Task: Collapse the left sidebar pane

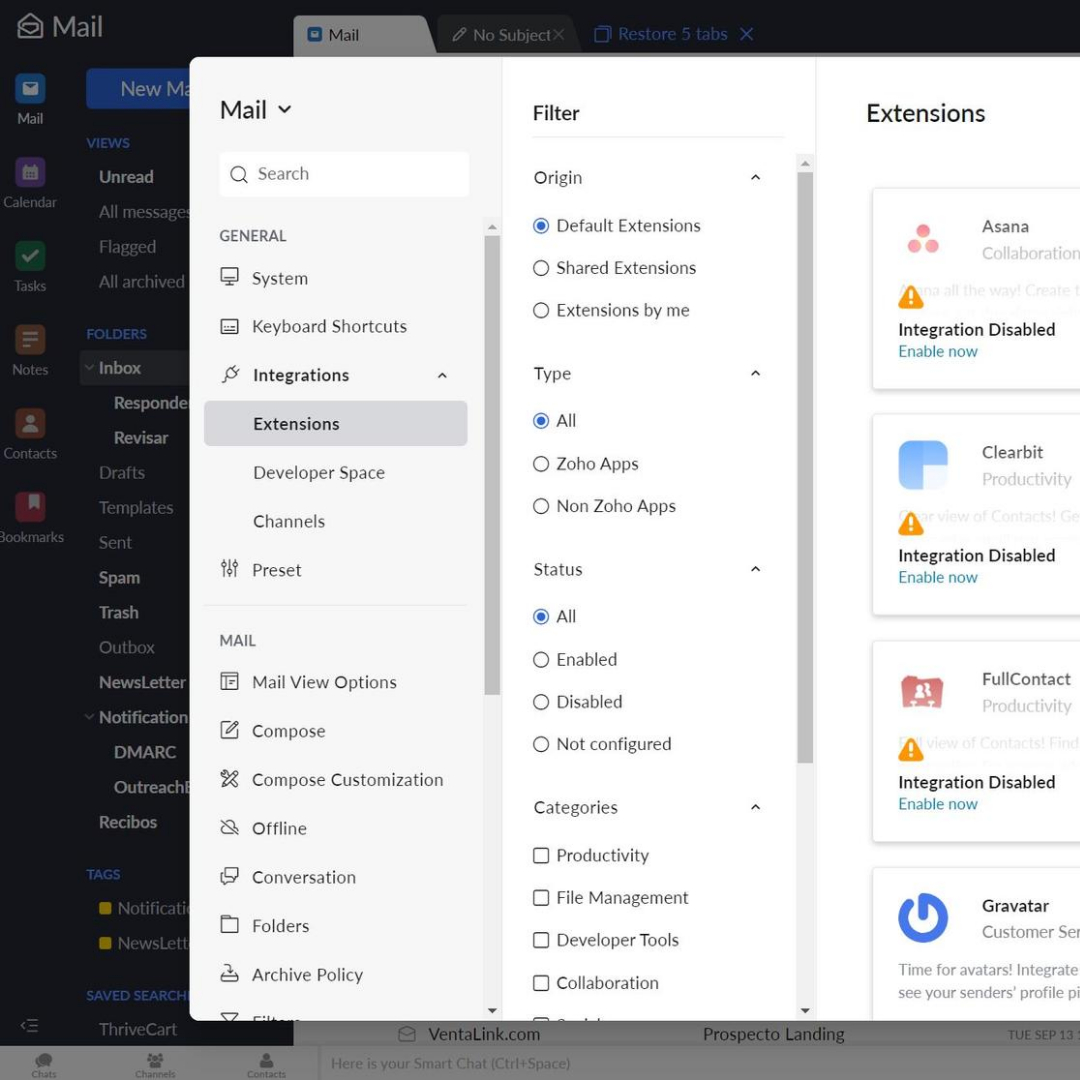Action: (30, 1026)
